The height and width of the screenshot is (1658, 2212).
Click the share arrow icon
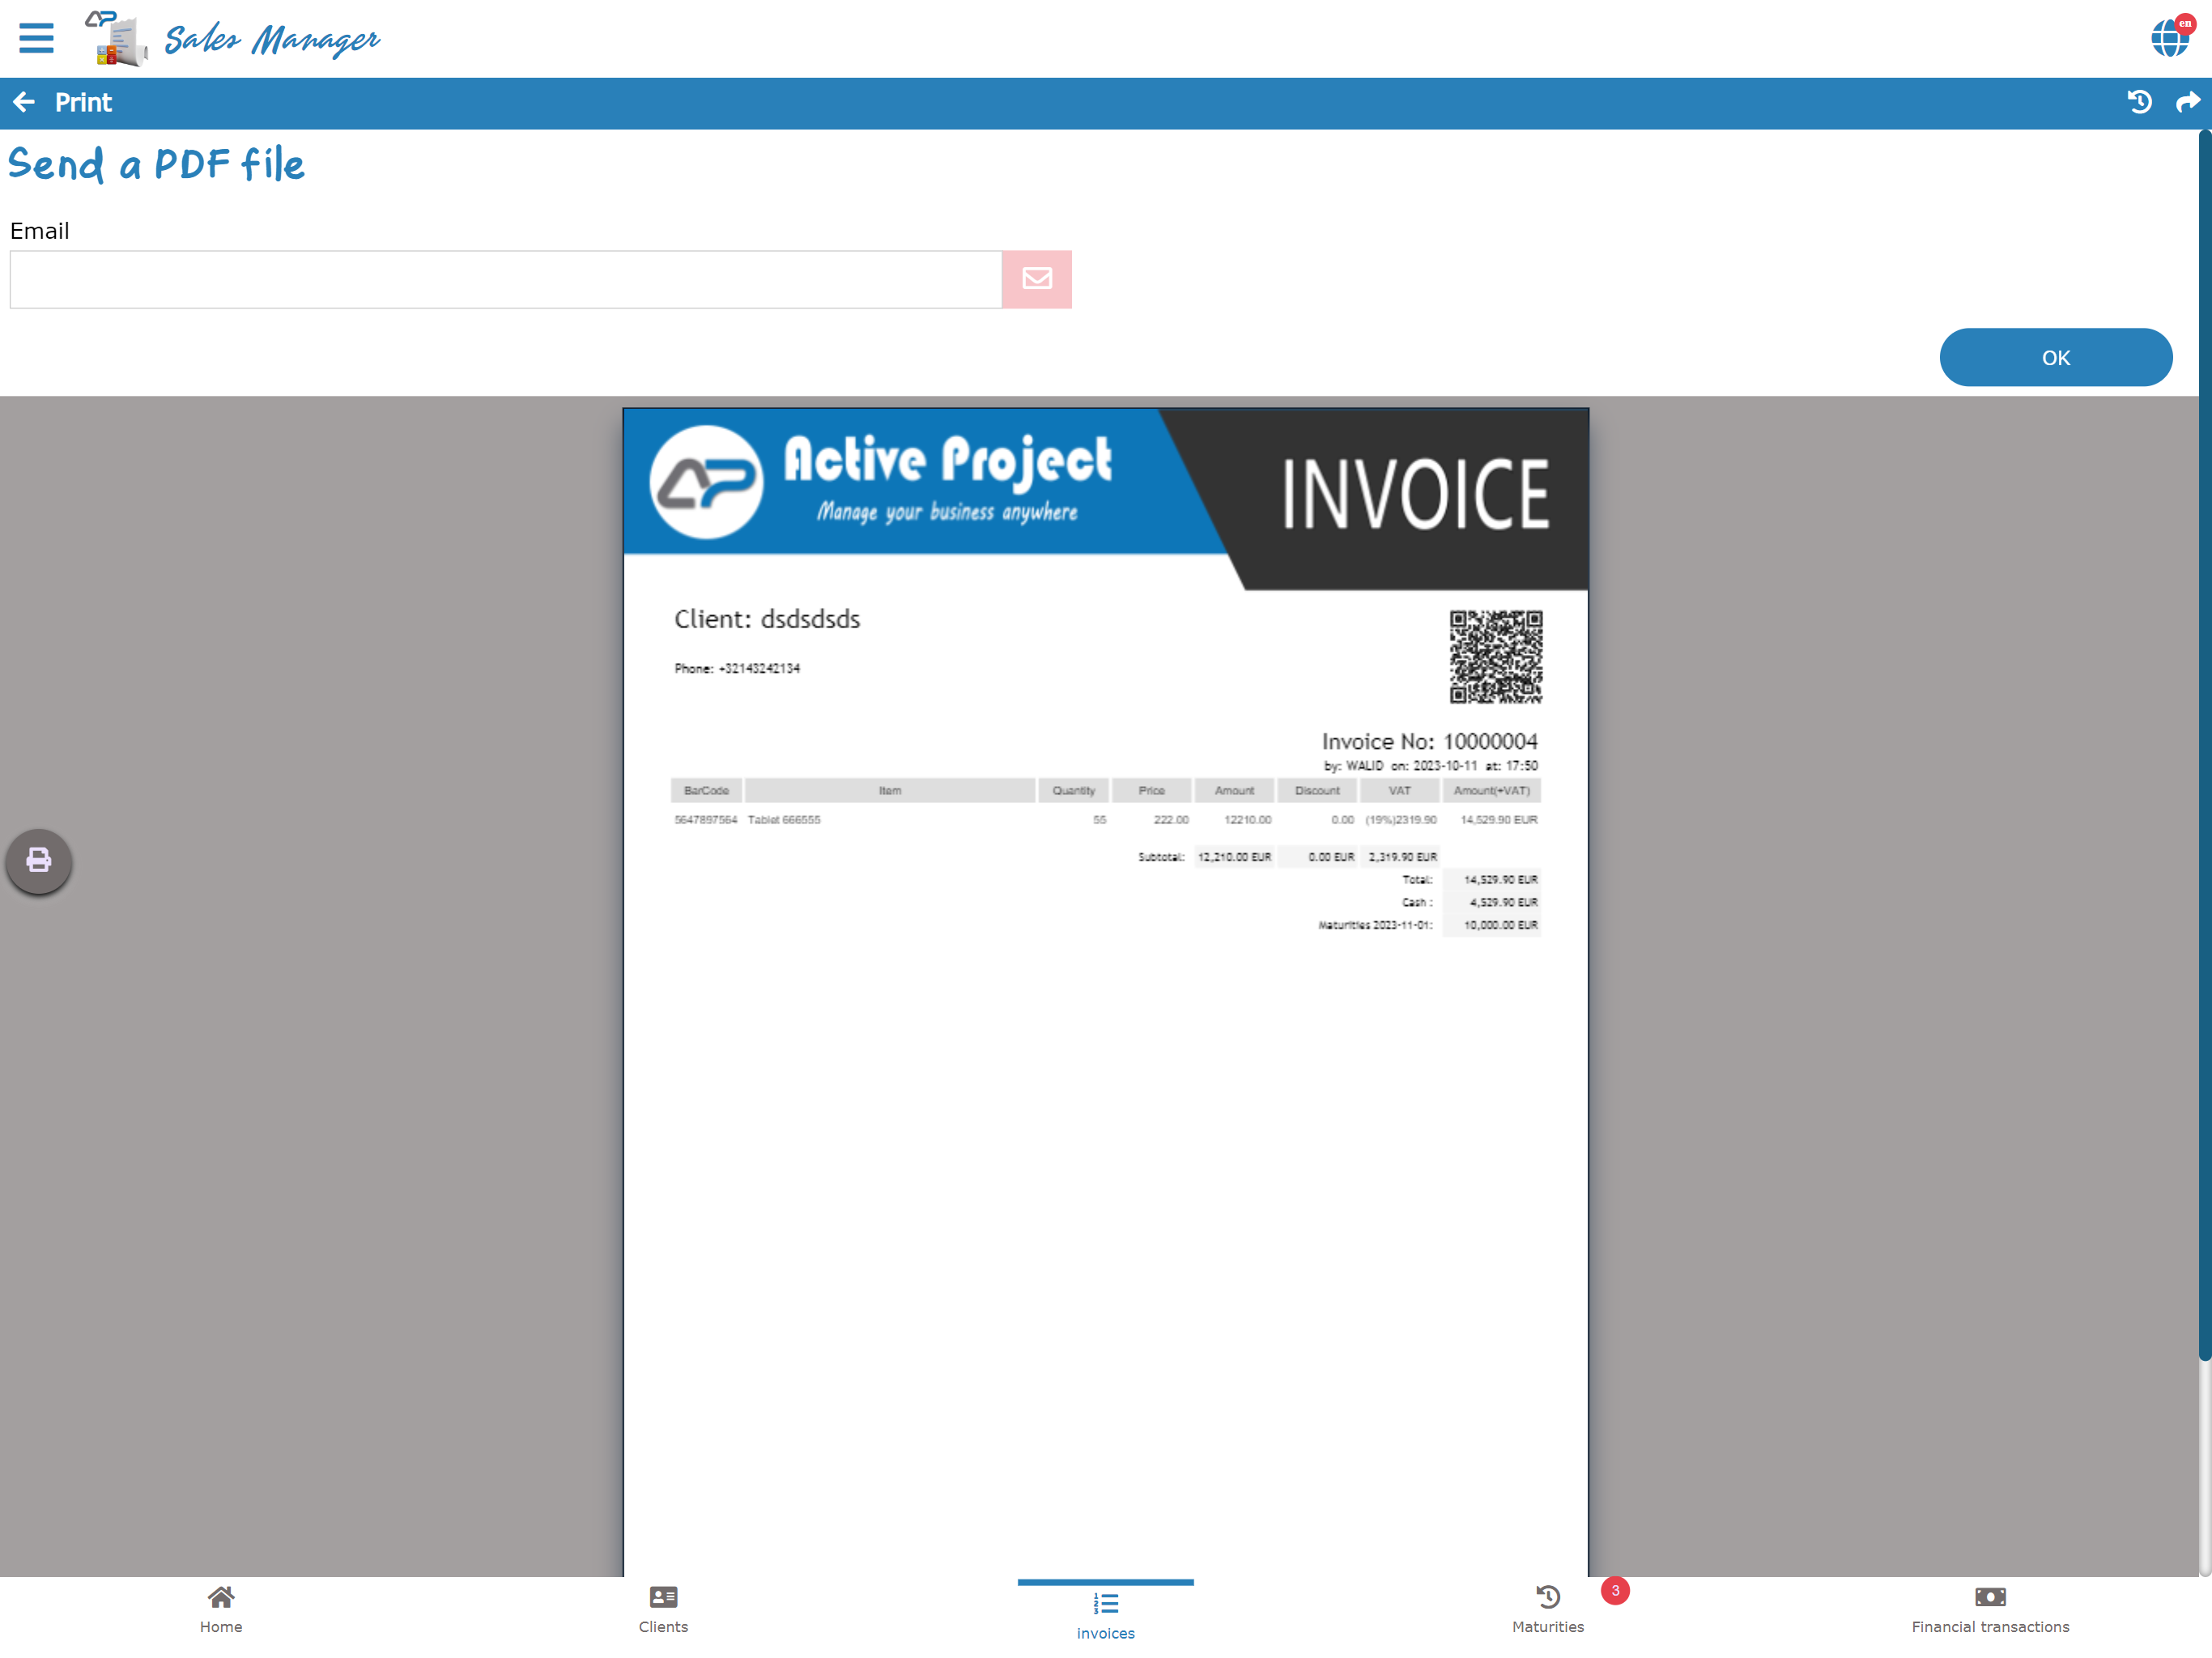point(2187,102)
